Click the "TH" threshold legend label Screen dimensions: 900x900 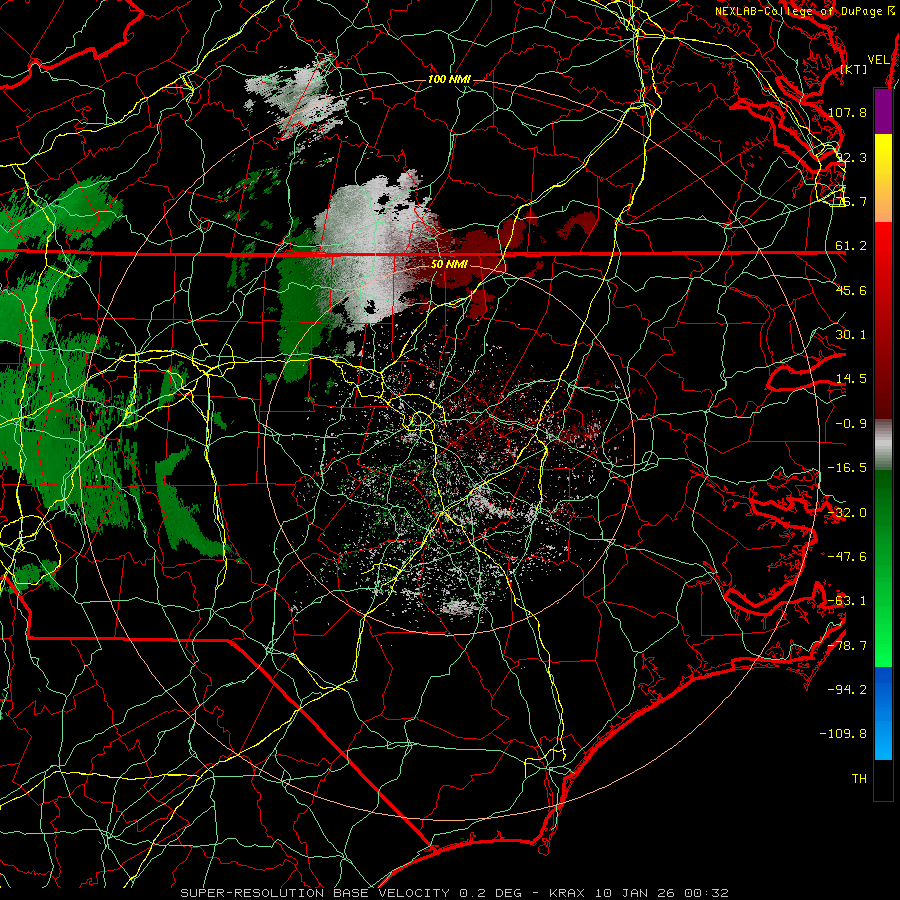tap(859, 779)
